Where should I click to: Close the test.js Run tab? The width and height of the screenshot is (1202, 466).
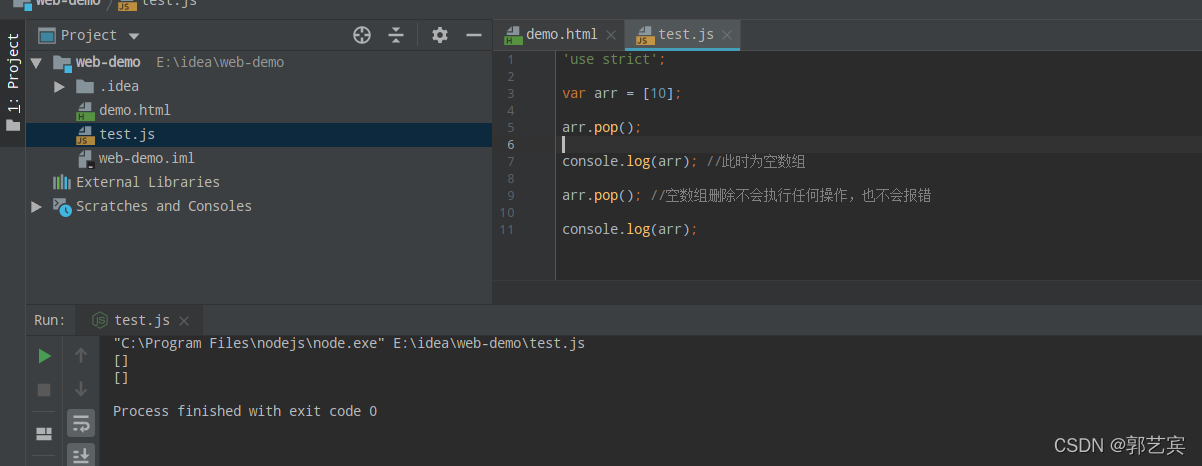[x=183, y=321]
